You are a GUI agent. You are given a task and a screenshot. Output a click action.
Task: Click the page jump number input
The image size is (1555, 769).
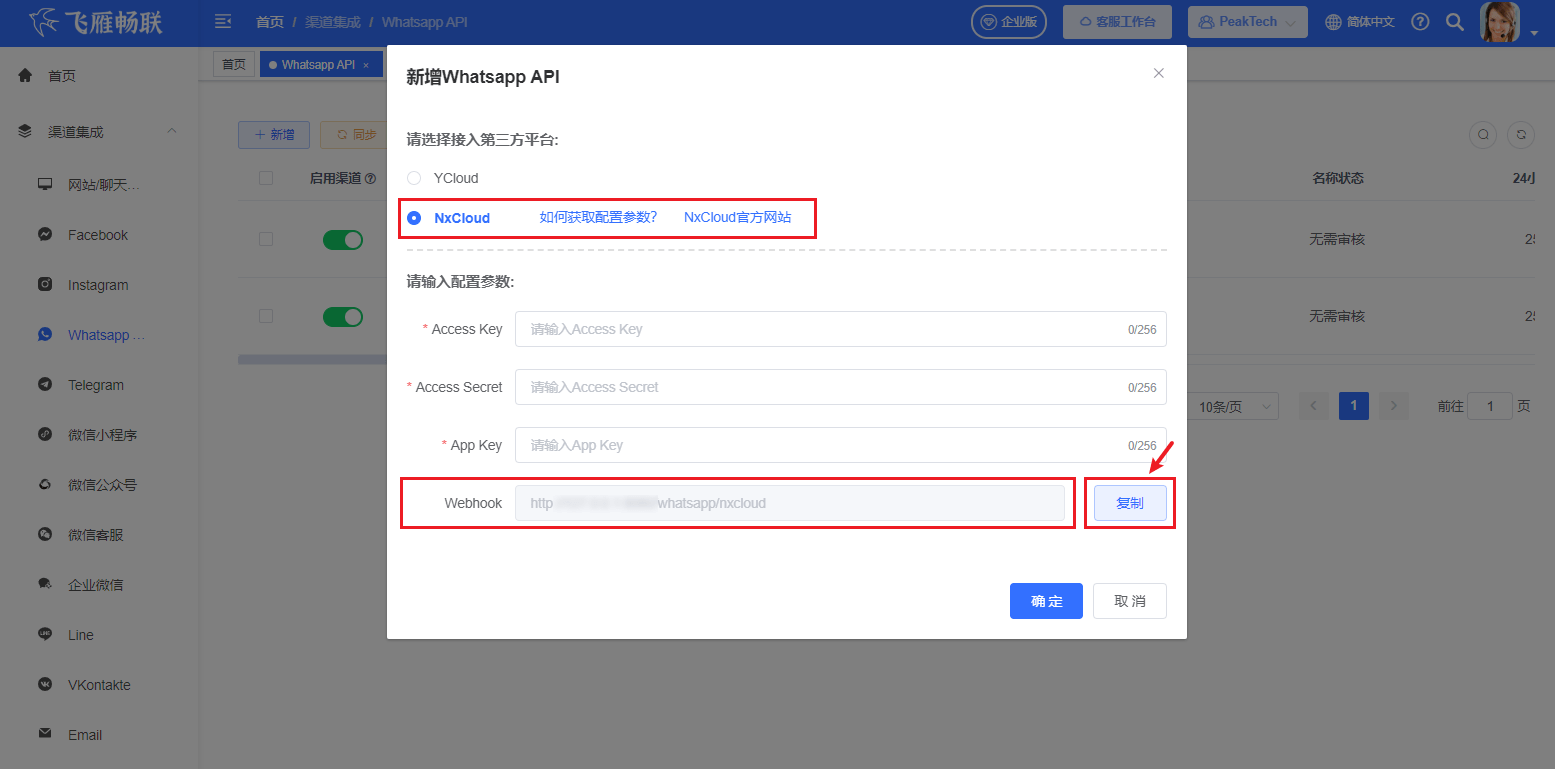1491,406
